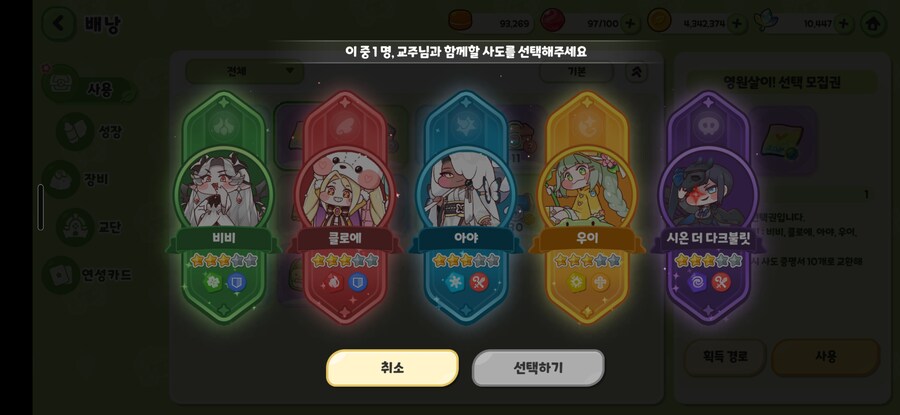Pick the 아야 character card
Image resolution: width=900 pixels, height=415 pixels.
tap(466, 207)
